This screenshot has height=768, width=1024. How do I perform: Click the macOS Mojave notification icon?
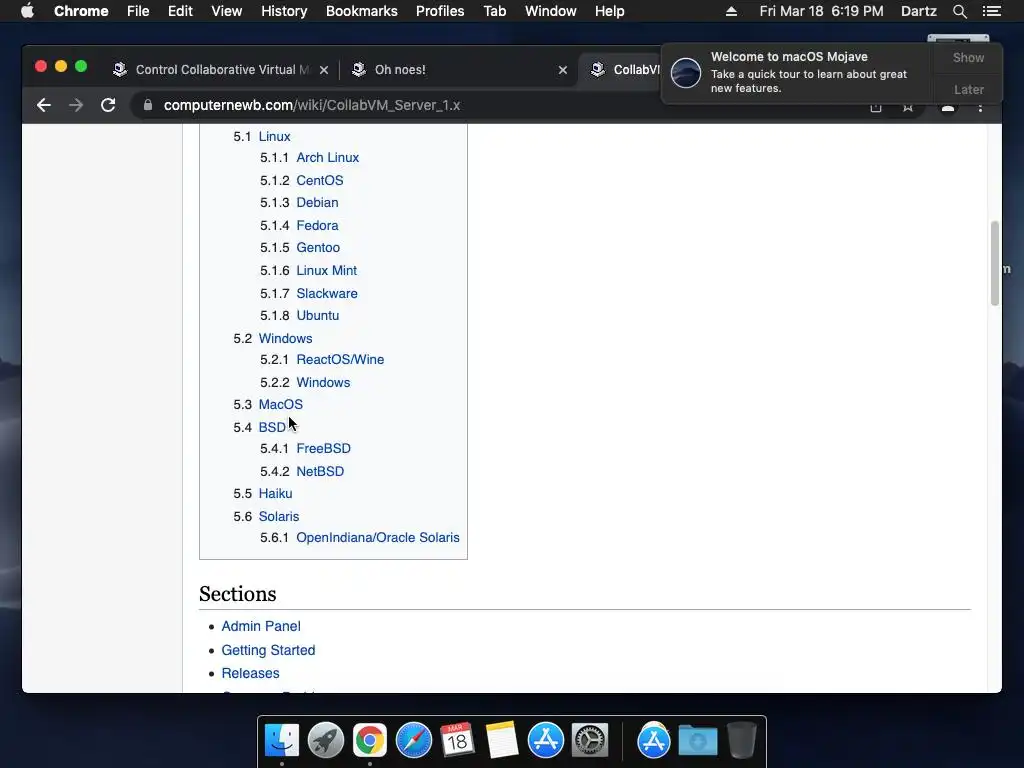[x=686, y=72]
